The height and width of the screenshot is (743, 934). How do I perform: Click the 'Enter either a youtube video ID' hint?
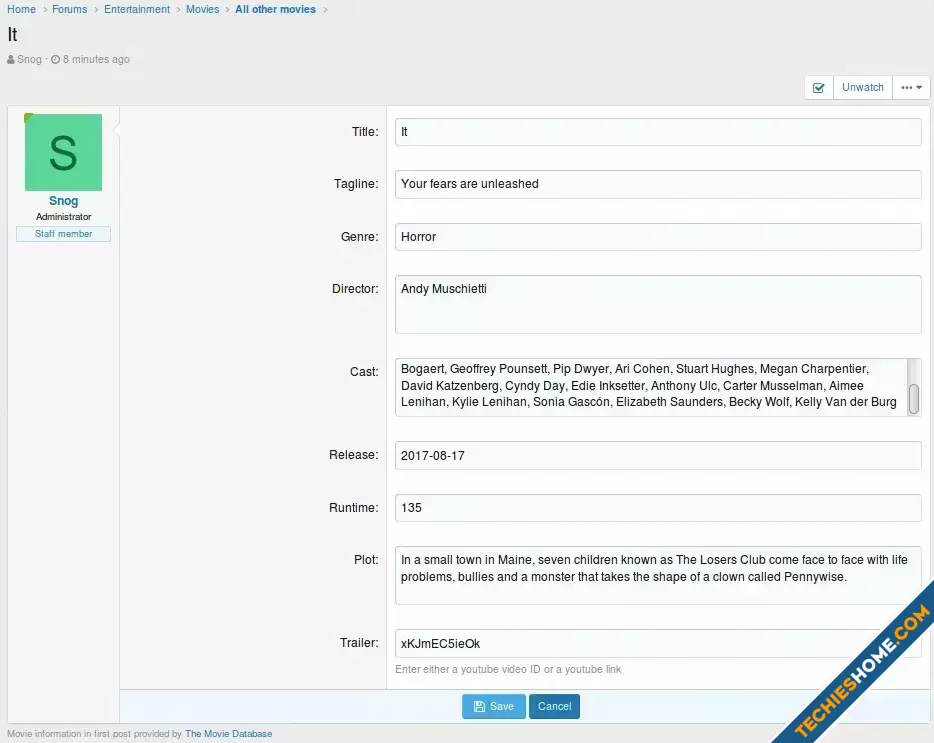point(508,670)
